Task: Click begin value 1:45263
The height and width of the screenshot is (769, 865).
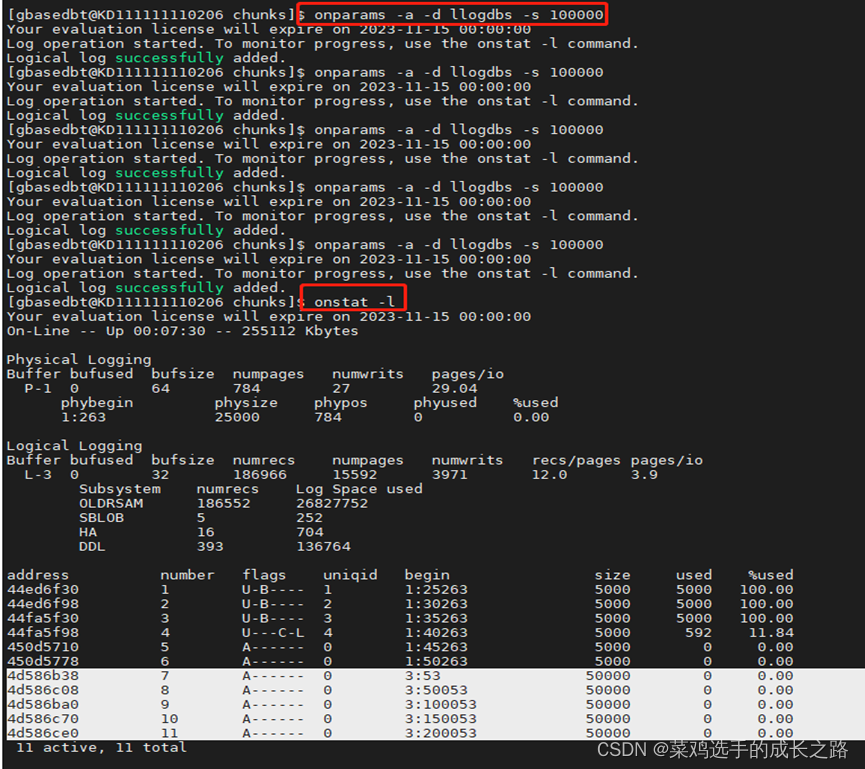Action: [x=436, y=647]
